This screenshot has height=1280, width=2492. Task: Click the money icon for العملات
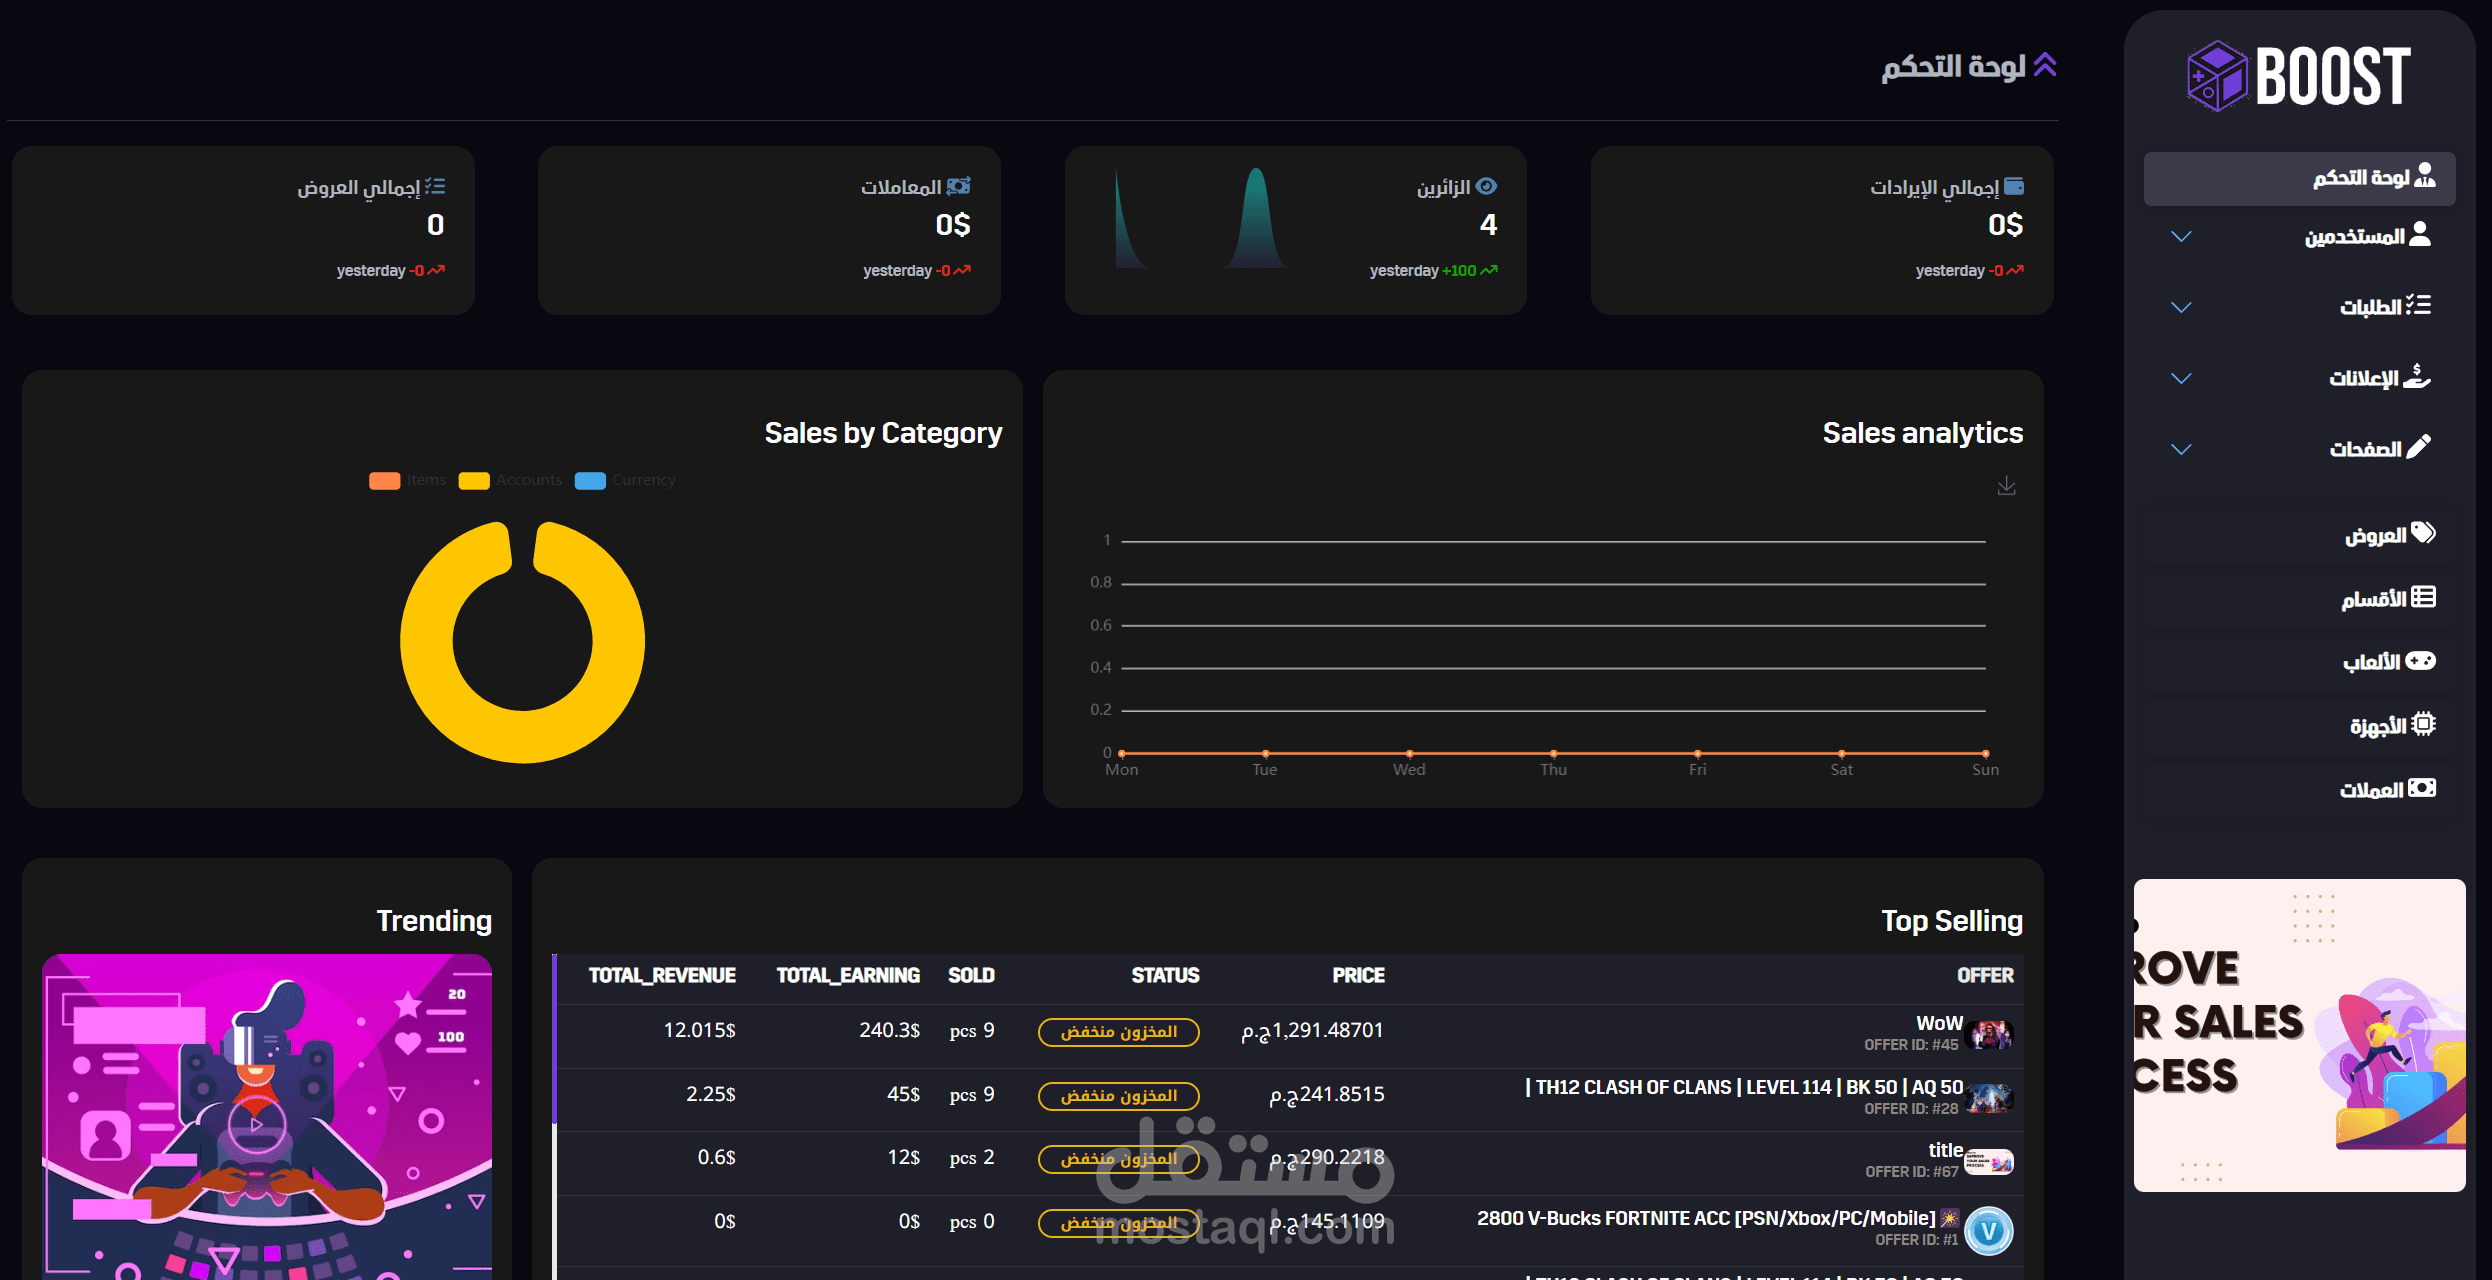click(x=2422, y=788)
